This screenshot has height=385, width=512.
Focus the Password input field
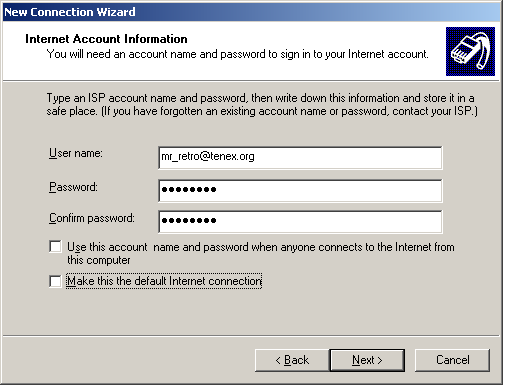tap(300, 191)
